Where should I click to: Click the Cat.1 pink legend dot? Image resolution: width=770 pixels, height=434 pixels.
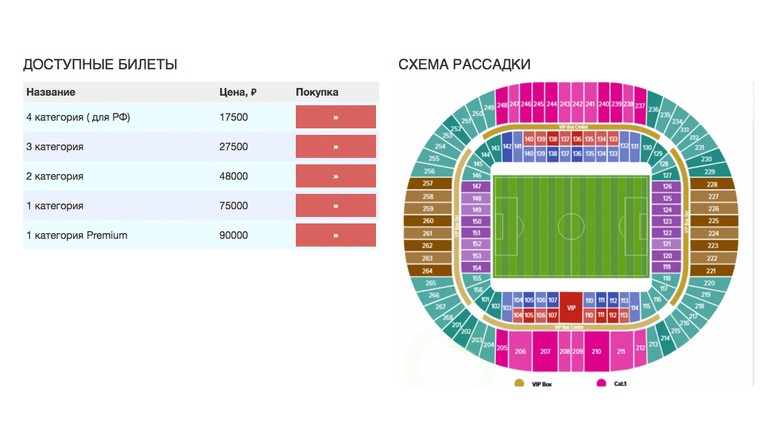click(601, 383)
